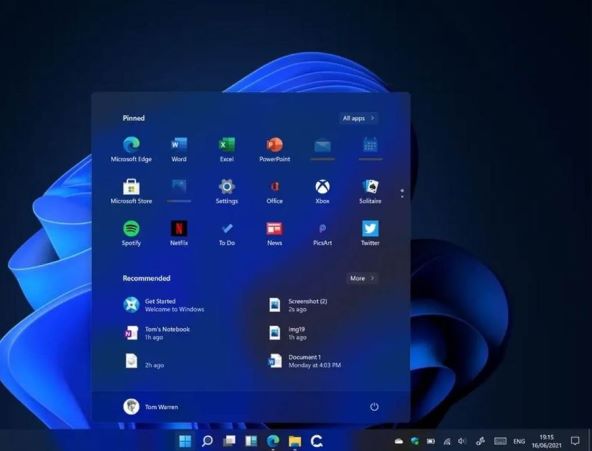
Task: Open the img19 recommended file
Action: pos(287,333)
